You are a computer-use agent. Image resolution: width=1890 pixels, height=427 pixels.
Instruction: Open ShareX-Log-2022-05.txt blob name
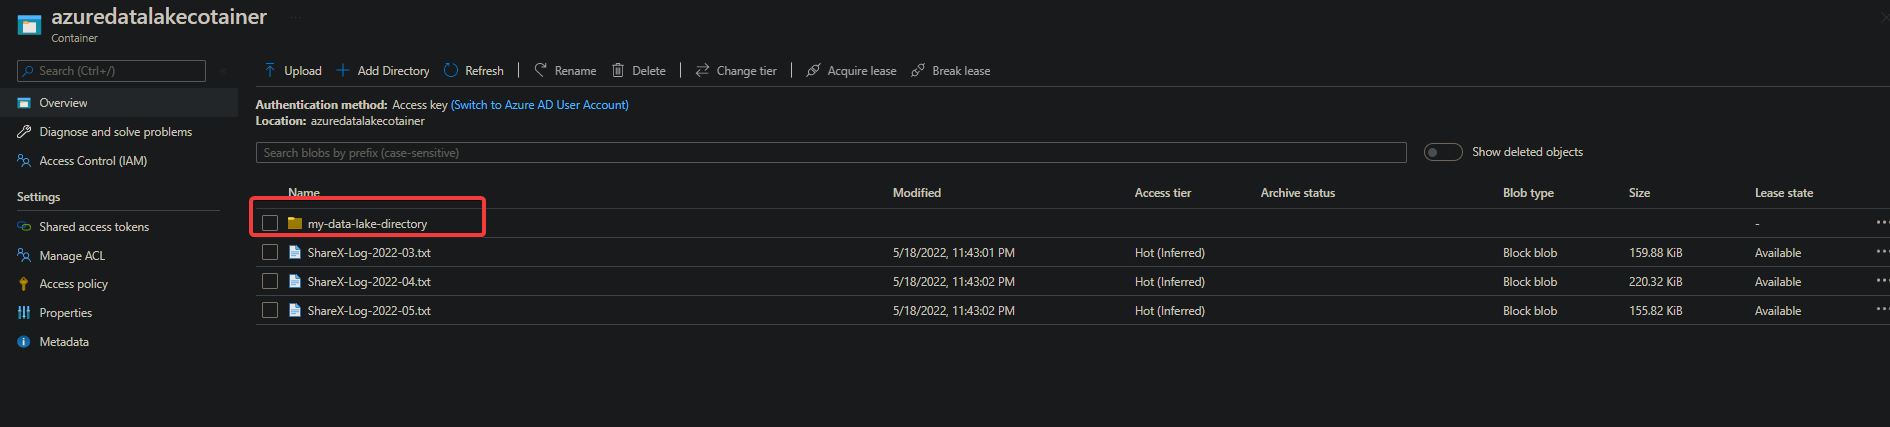click(x=369, y=311)
